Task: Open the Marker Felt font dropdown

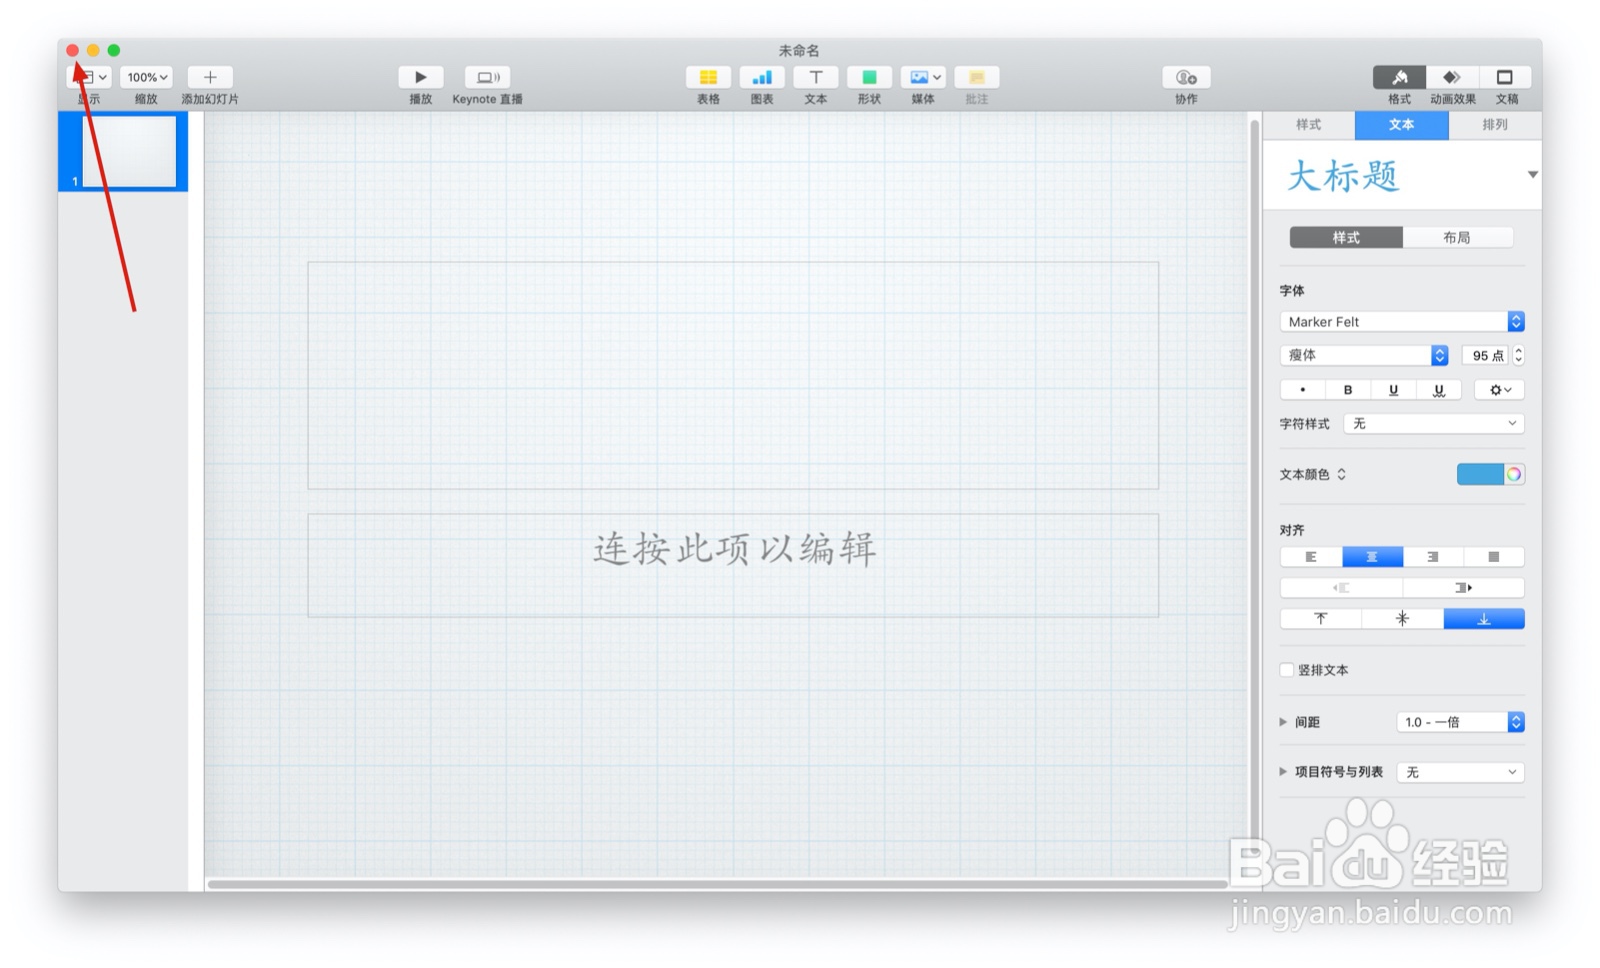Action: [1402, 321]
